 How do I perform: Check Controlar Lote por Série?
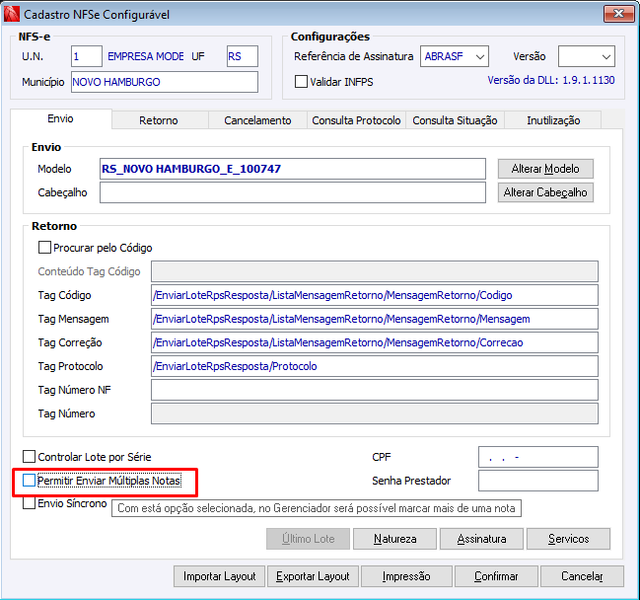pos(29,456)
